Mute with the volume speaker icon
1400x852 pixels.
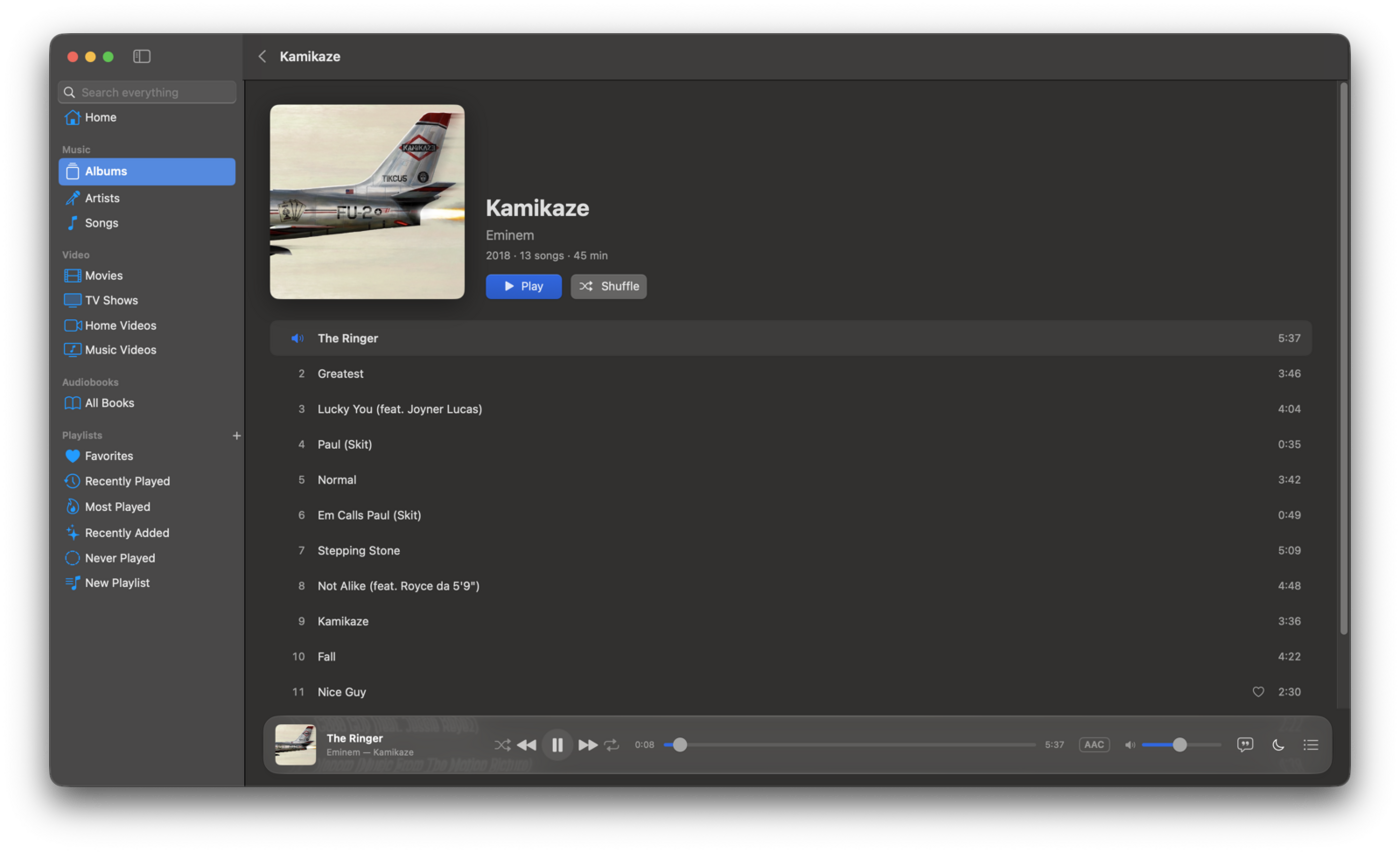coord(1130,745)
